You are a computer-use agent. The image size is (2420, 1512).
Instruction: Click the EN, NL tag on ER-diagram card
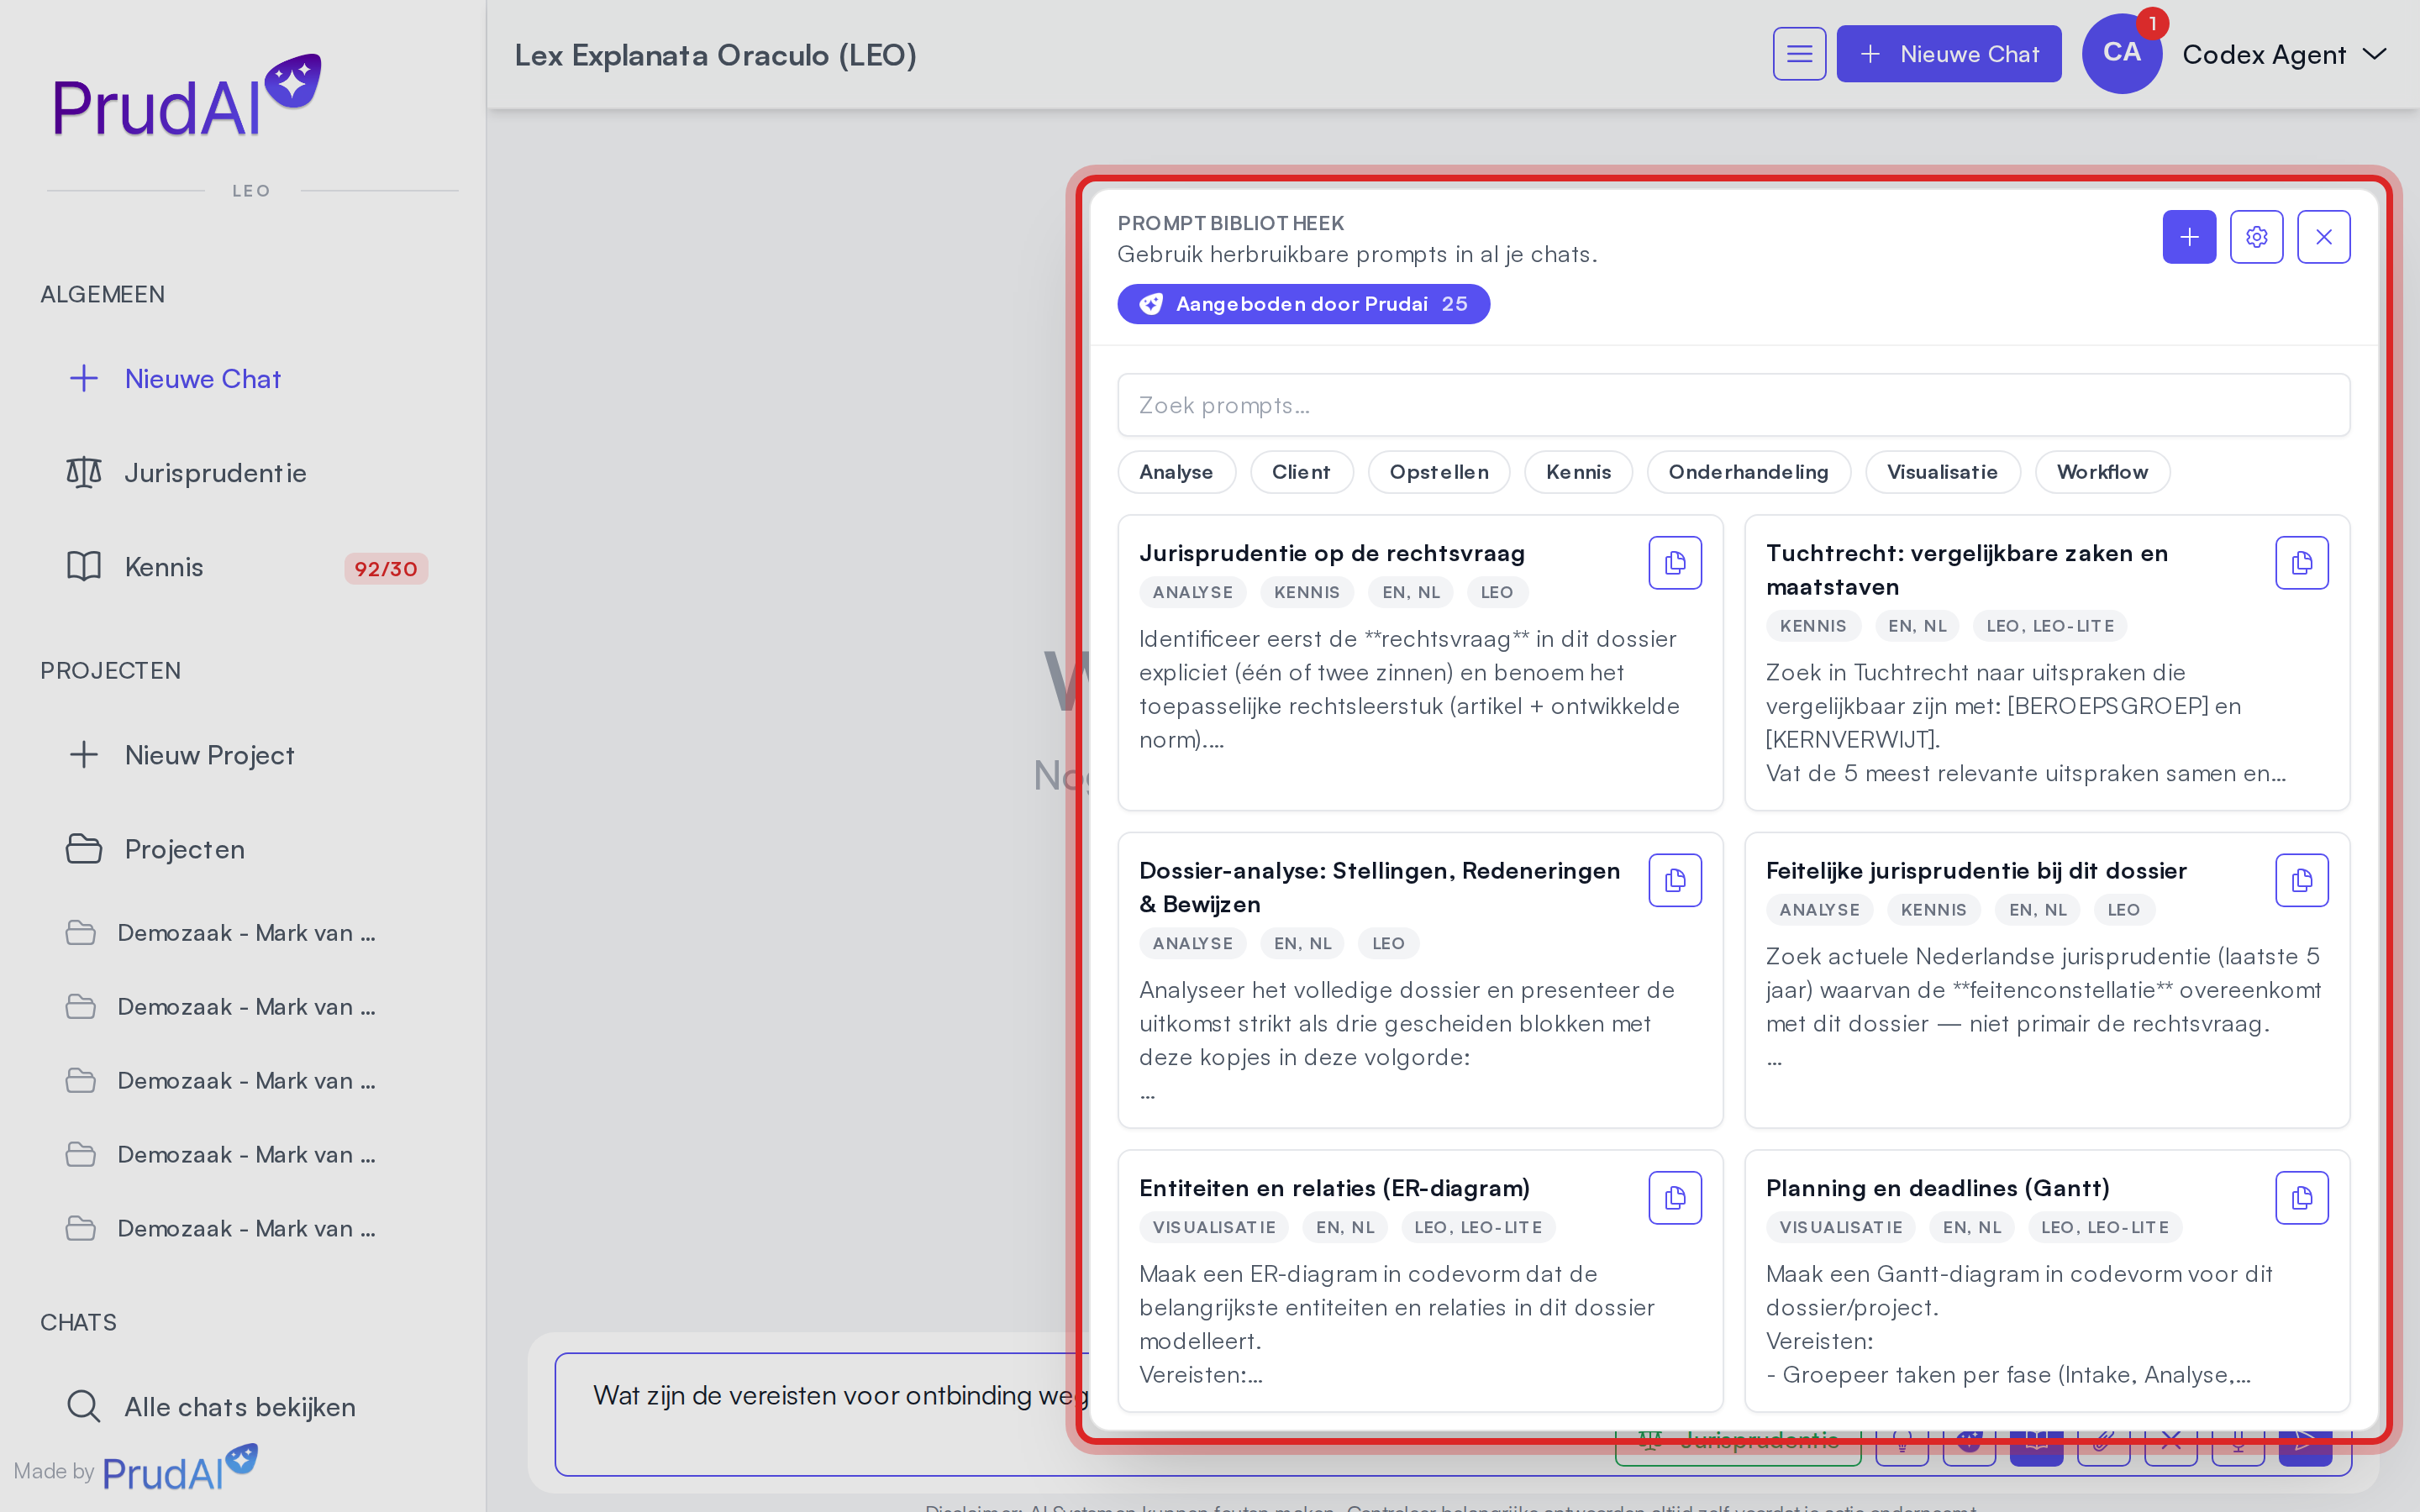click(1344, 1227)
